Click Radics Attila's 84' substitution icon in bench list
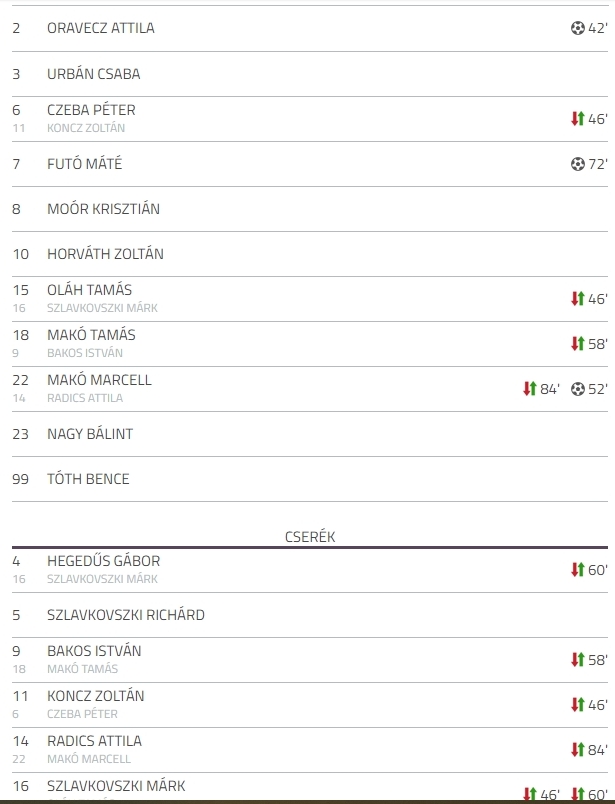 (578, 750)
